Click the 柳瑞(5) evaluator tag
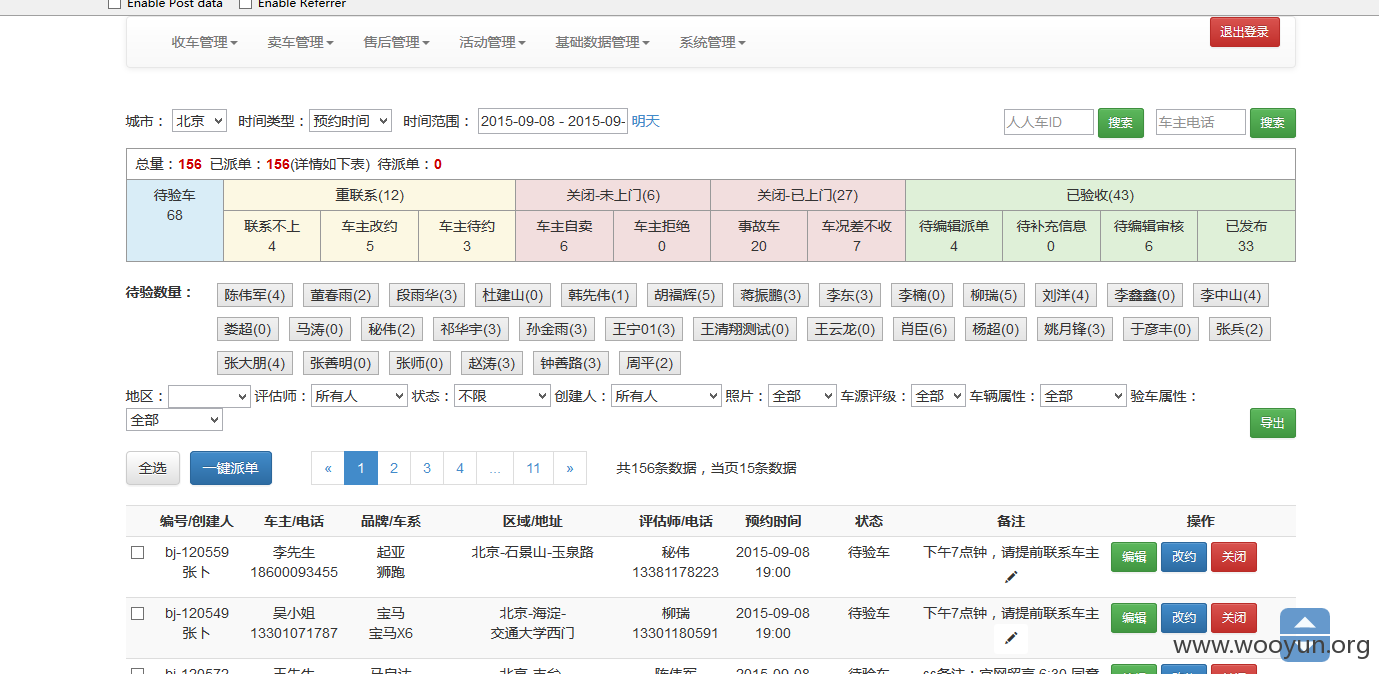The image size is (1379, 674). (x=994, y=295)
